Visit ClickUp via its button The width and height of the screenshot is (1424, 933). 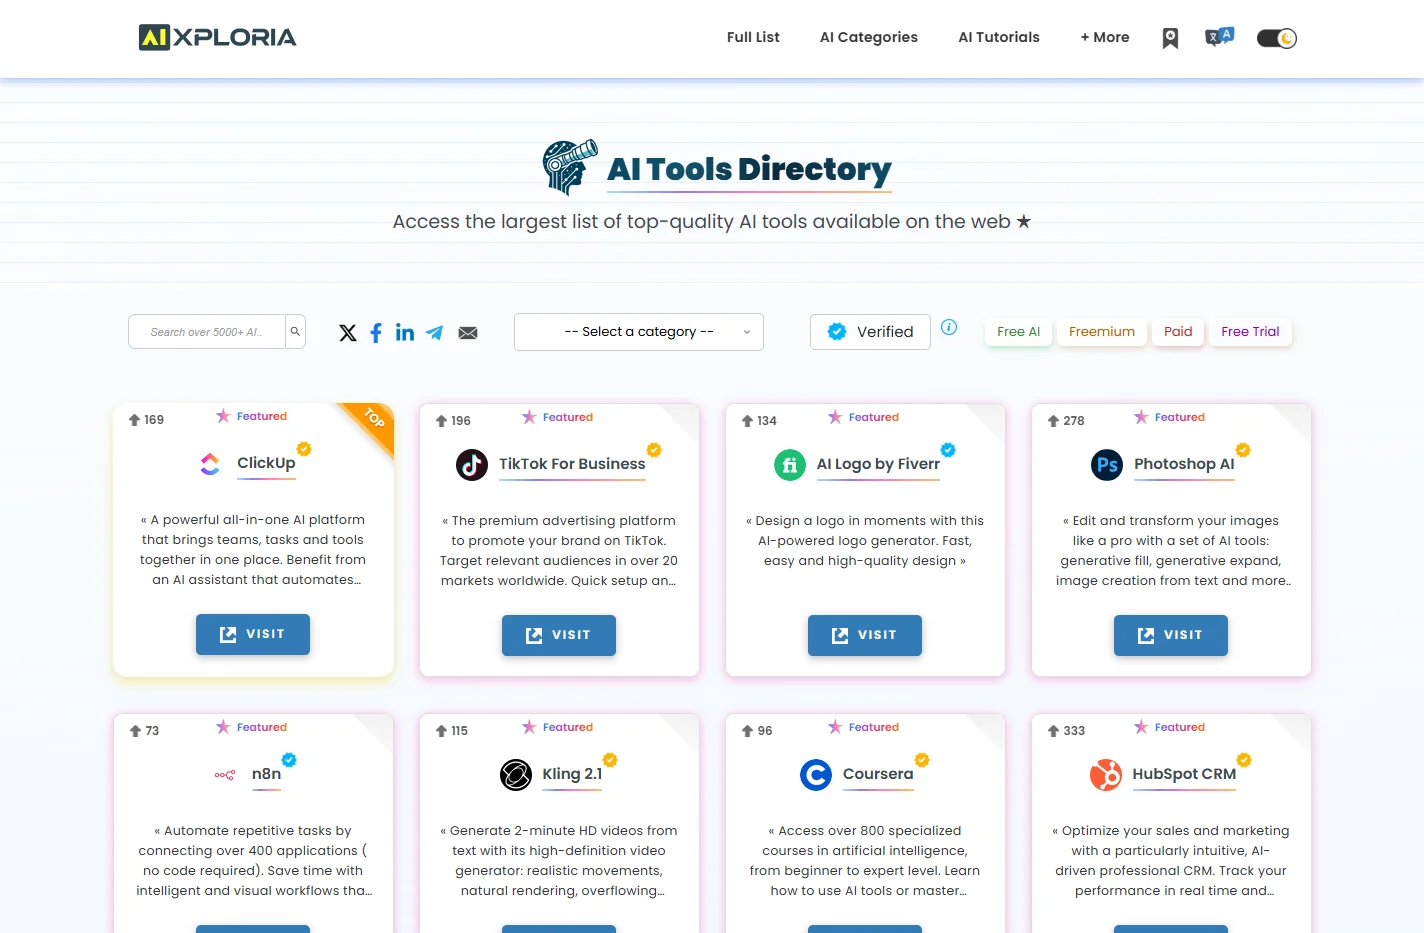tap(253, 634)
